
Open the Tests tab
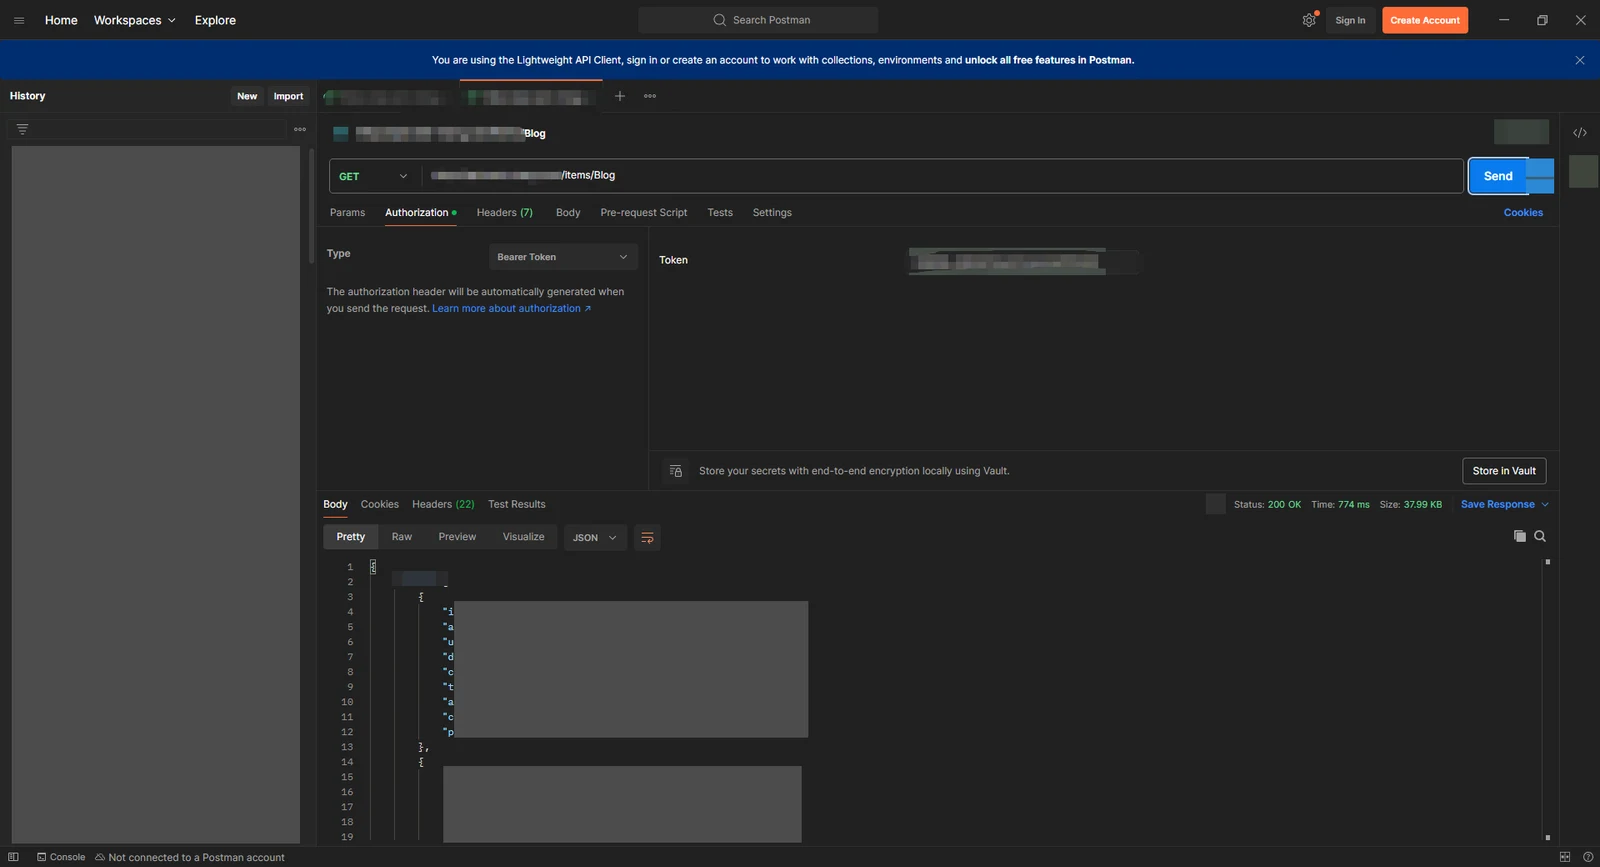[x=720, y=213]
